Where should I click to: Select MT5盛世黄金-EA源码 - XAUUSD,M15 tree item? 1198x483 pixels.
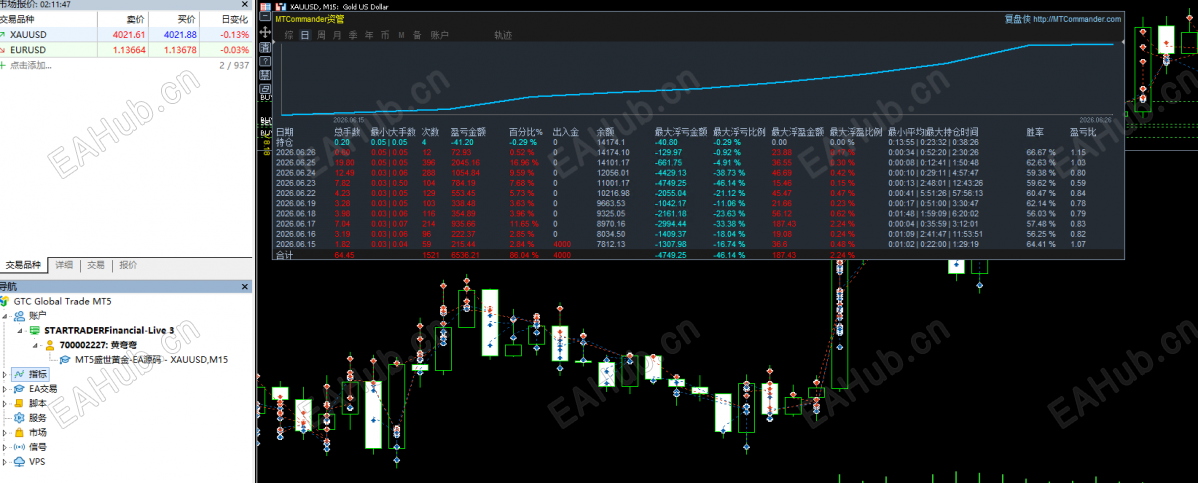(x=151, y=359)
